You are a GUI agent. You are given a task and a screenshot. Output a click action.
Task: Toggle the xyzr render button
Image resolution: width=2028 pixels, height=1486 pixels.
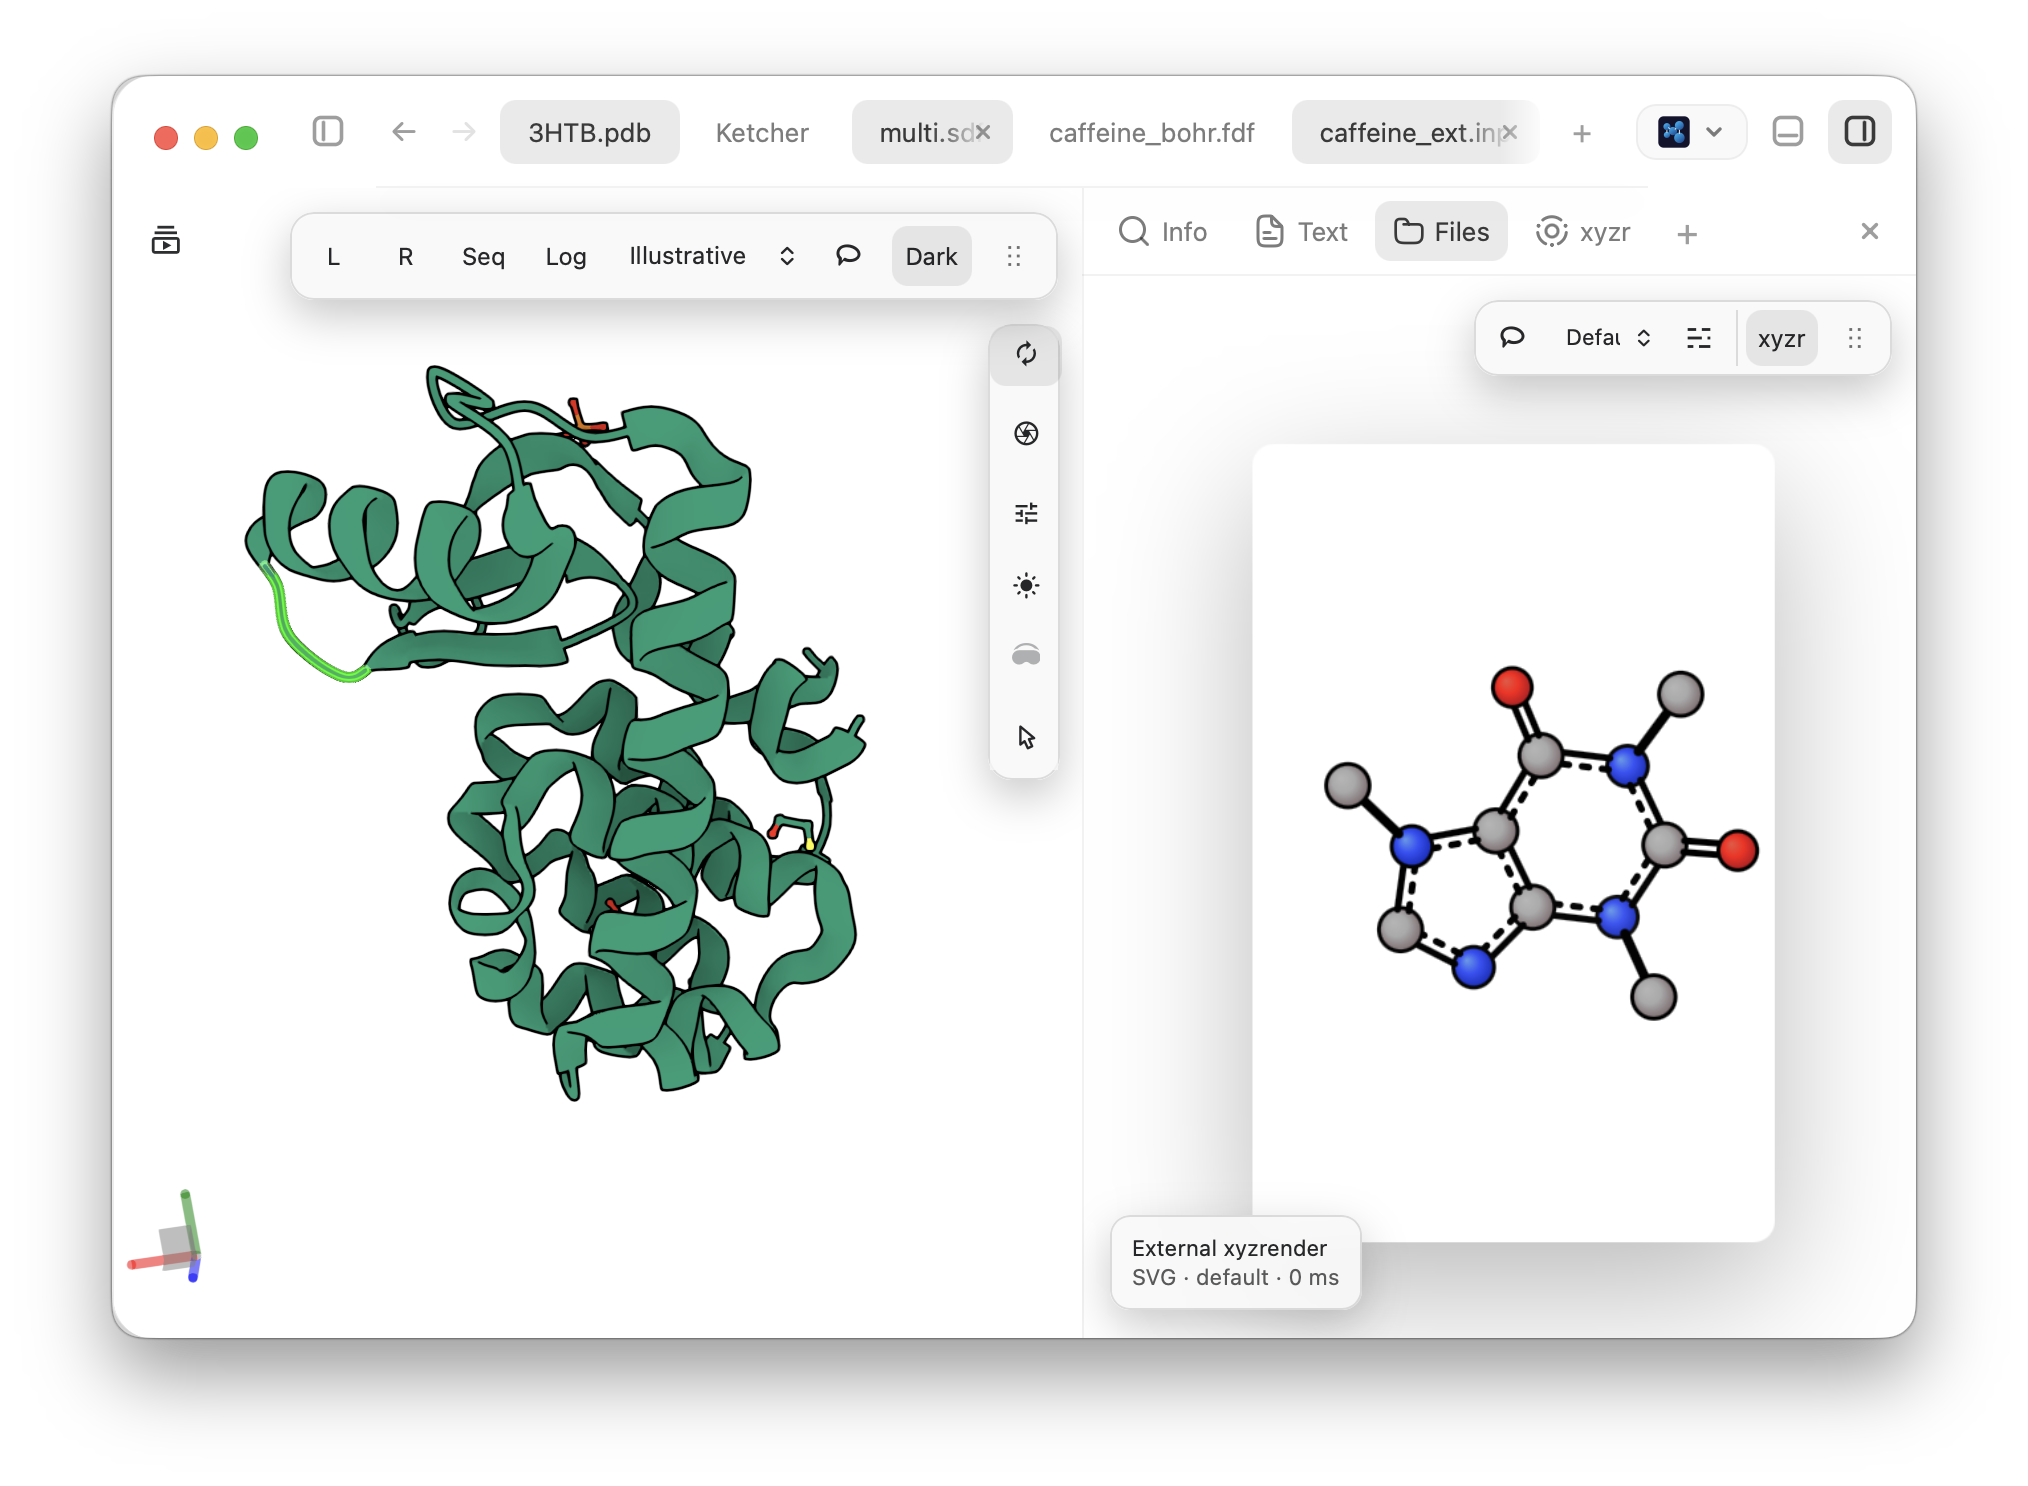(1781, 339)
